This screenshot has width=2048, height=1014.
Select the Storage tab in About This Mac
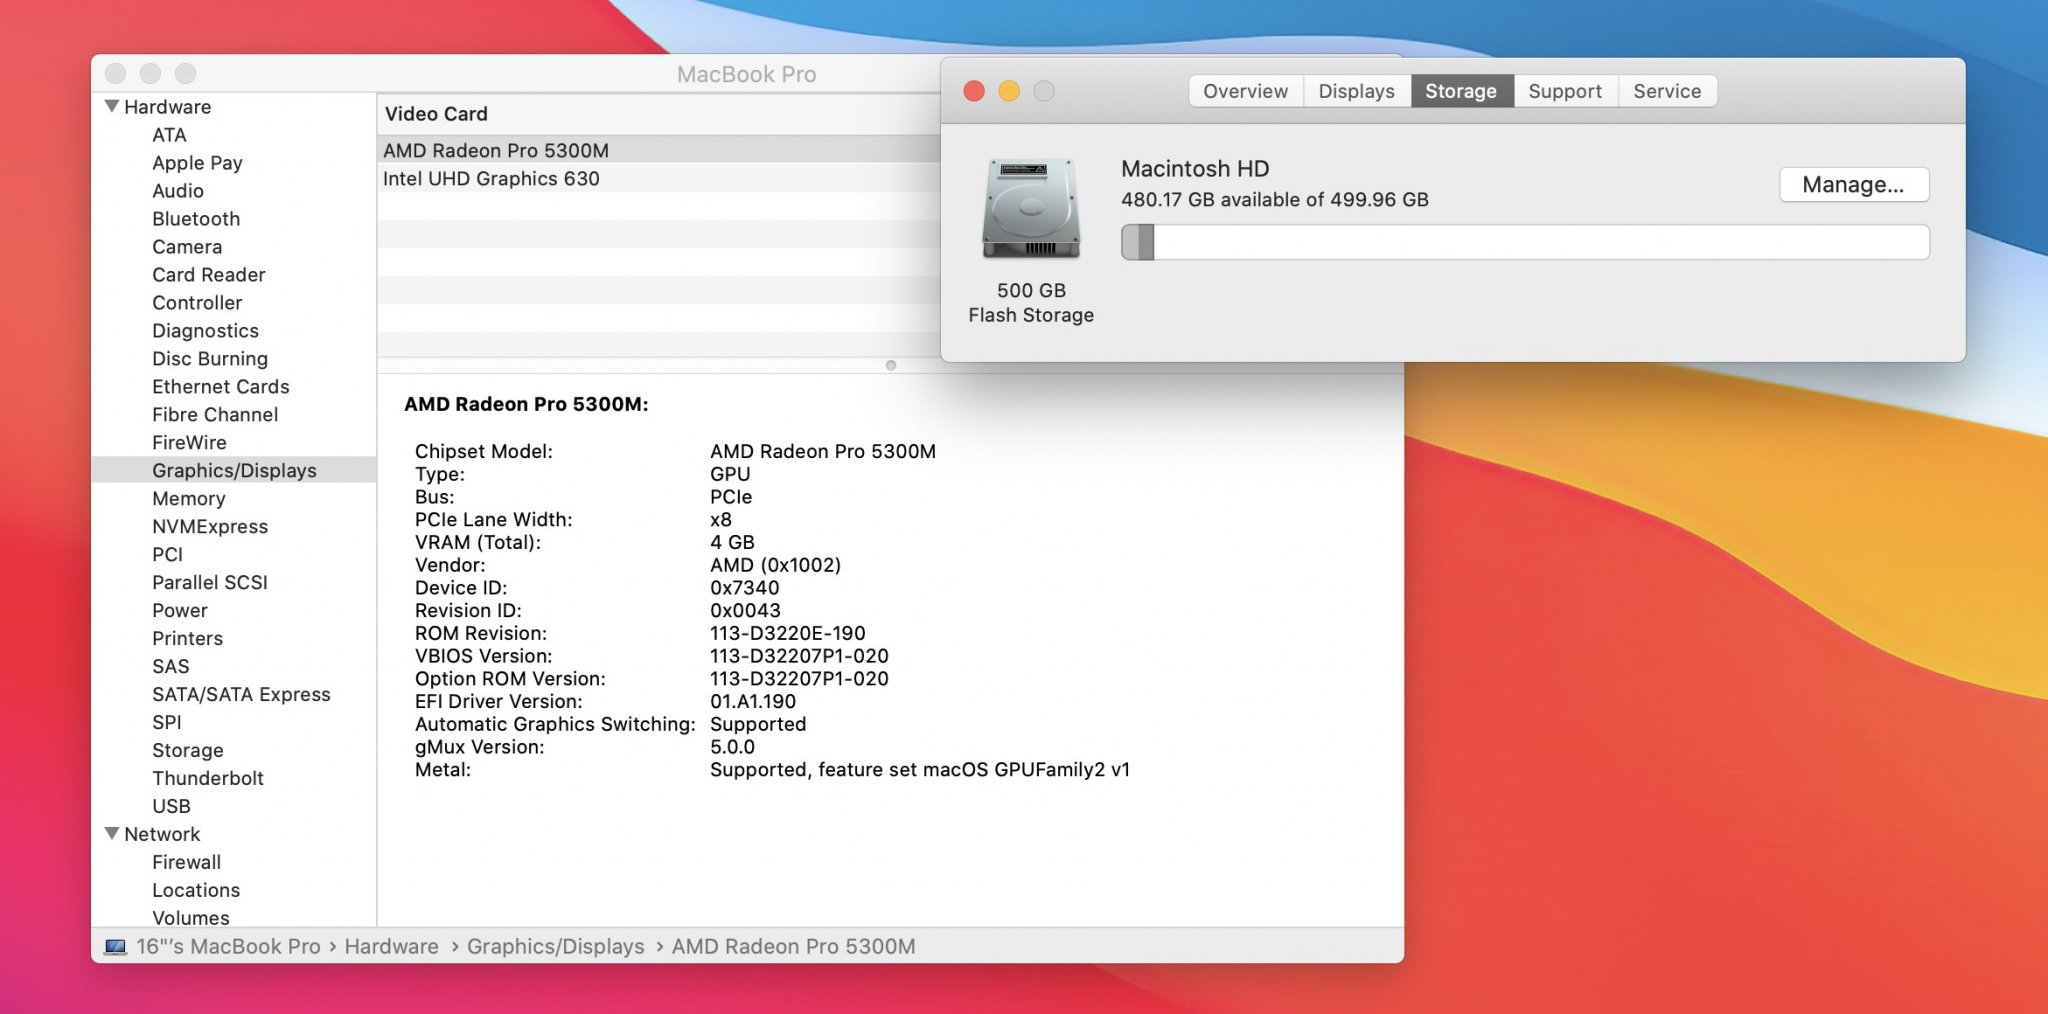[1461, 91]
